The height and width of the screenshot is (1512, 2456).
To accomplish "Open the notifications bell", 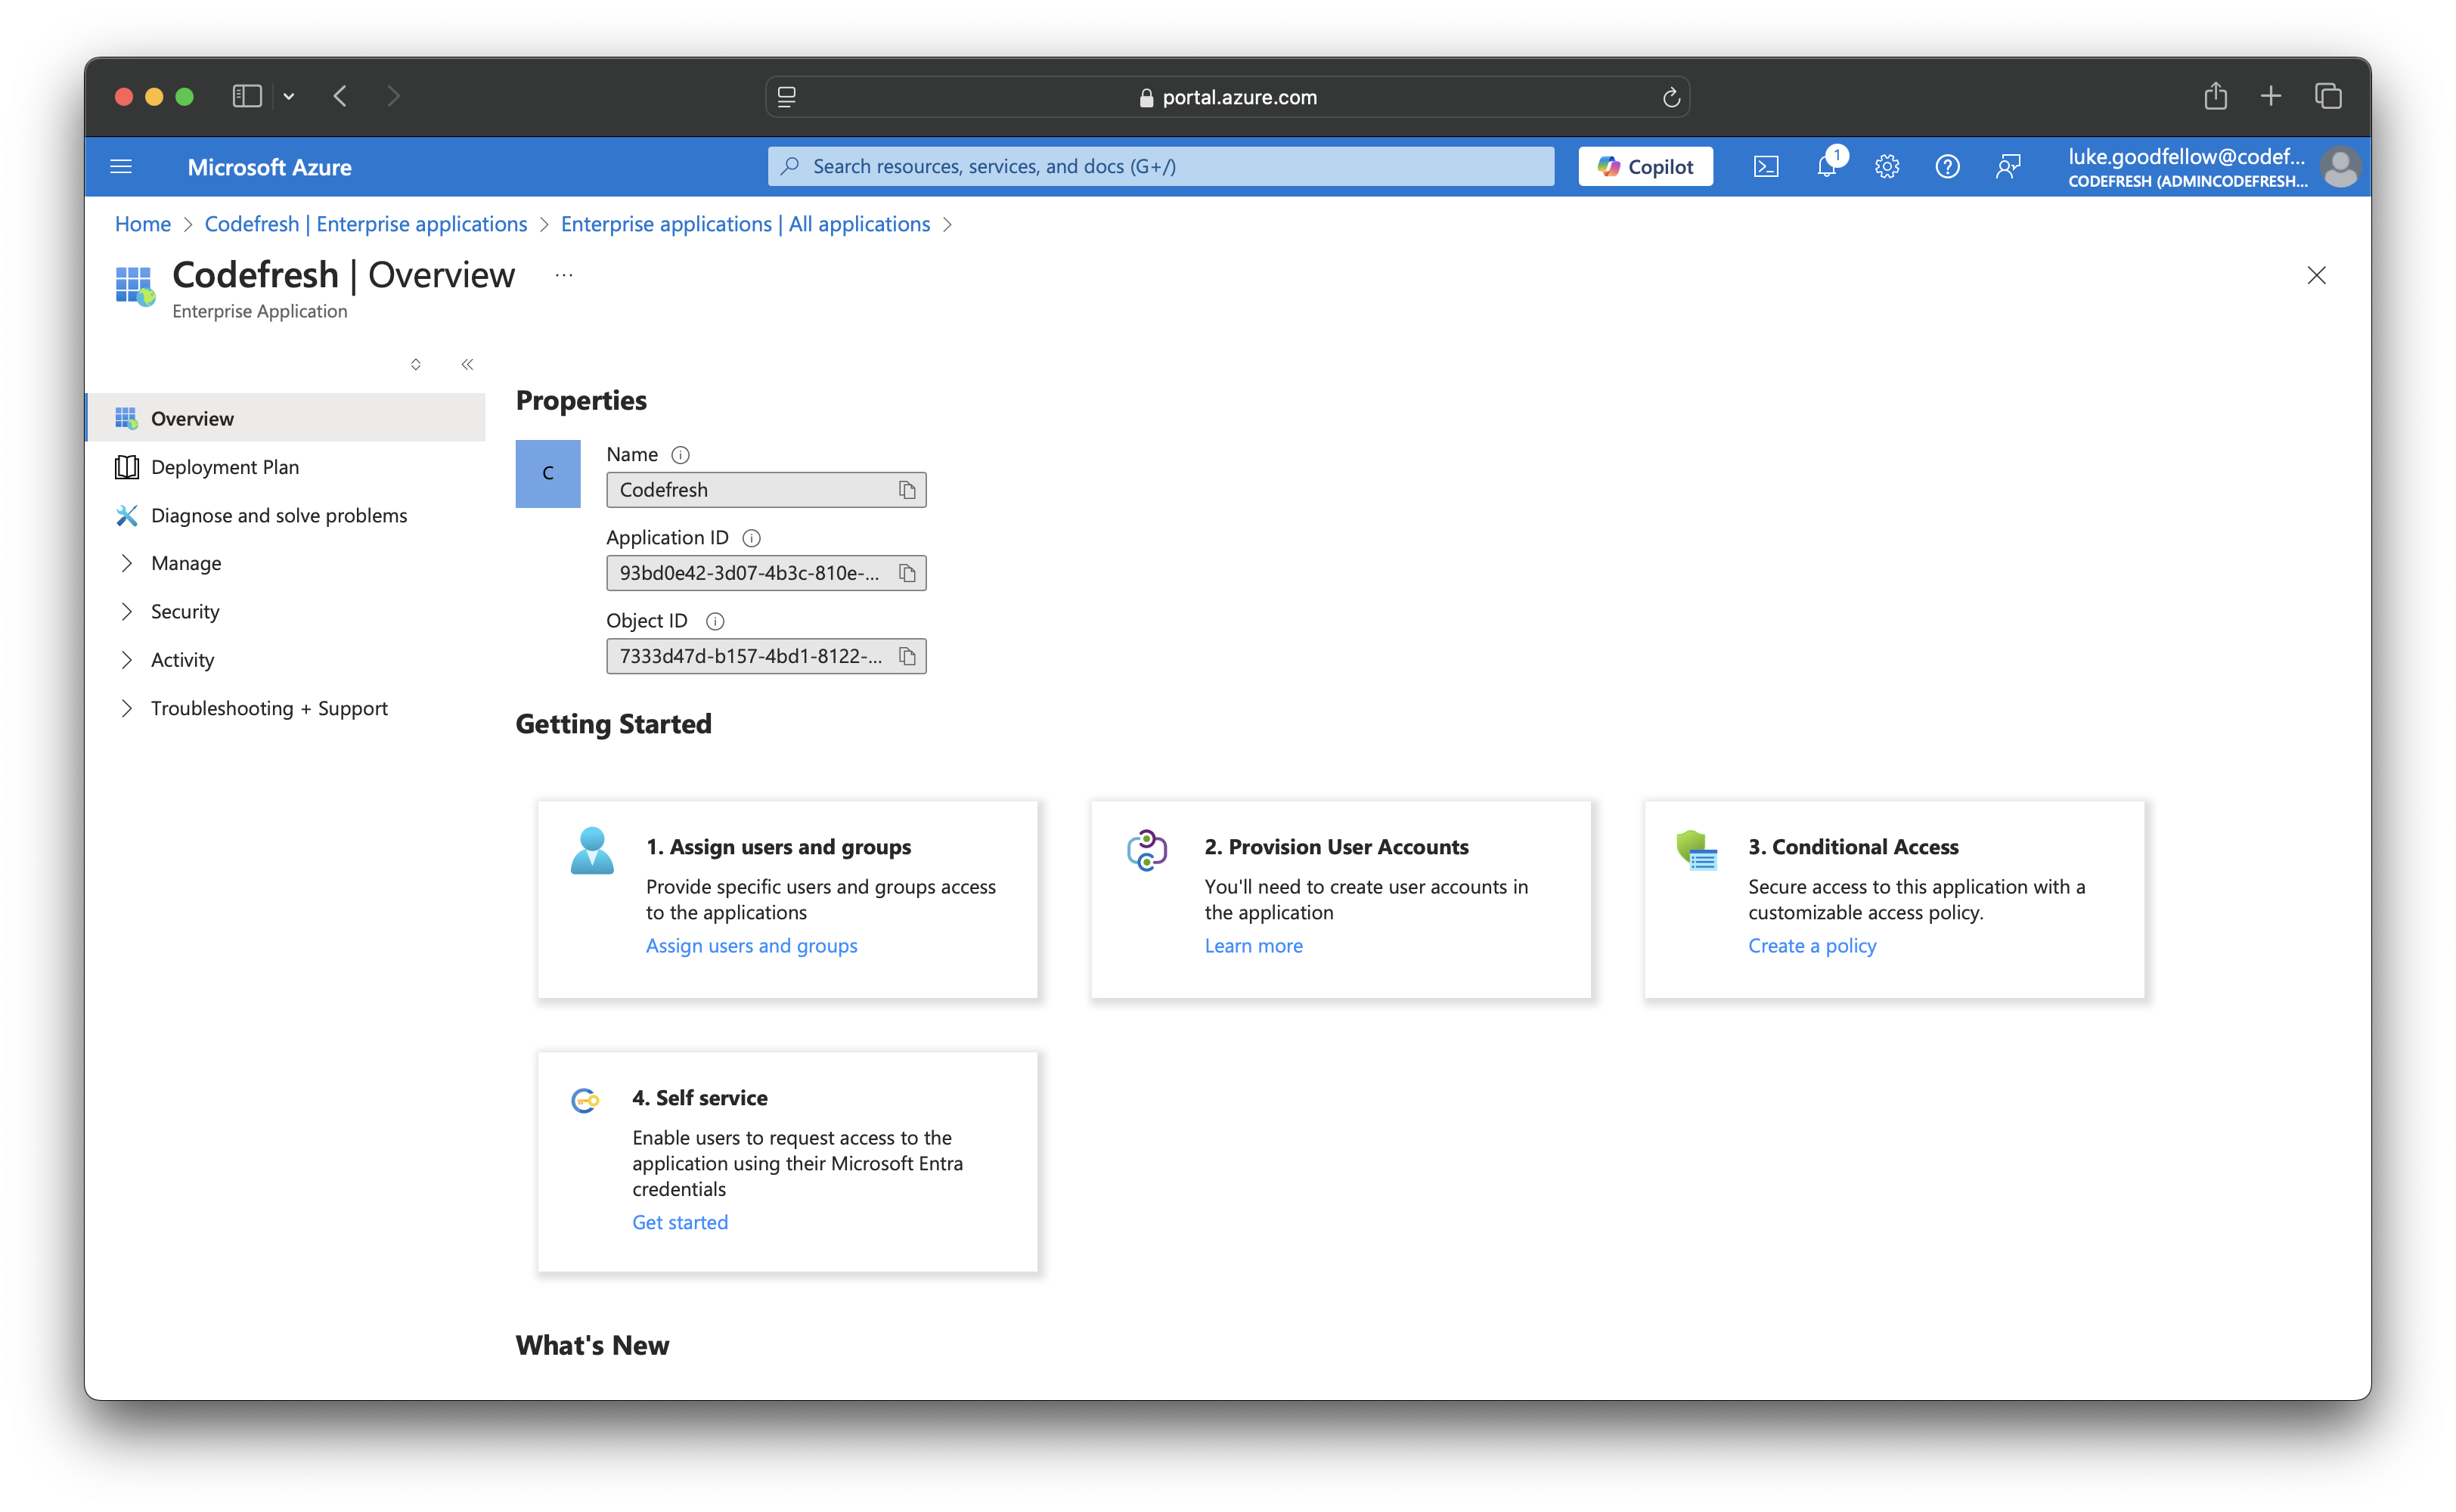I will 1827,167.
